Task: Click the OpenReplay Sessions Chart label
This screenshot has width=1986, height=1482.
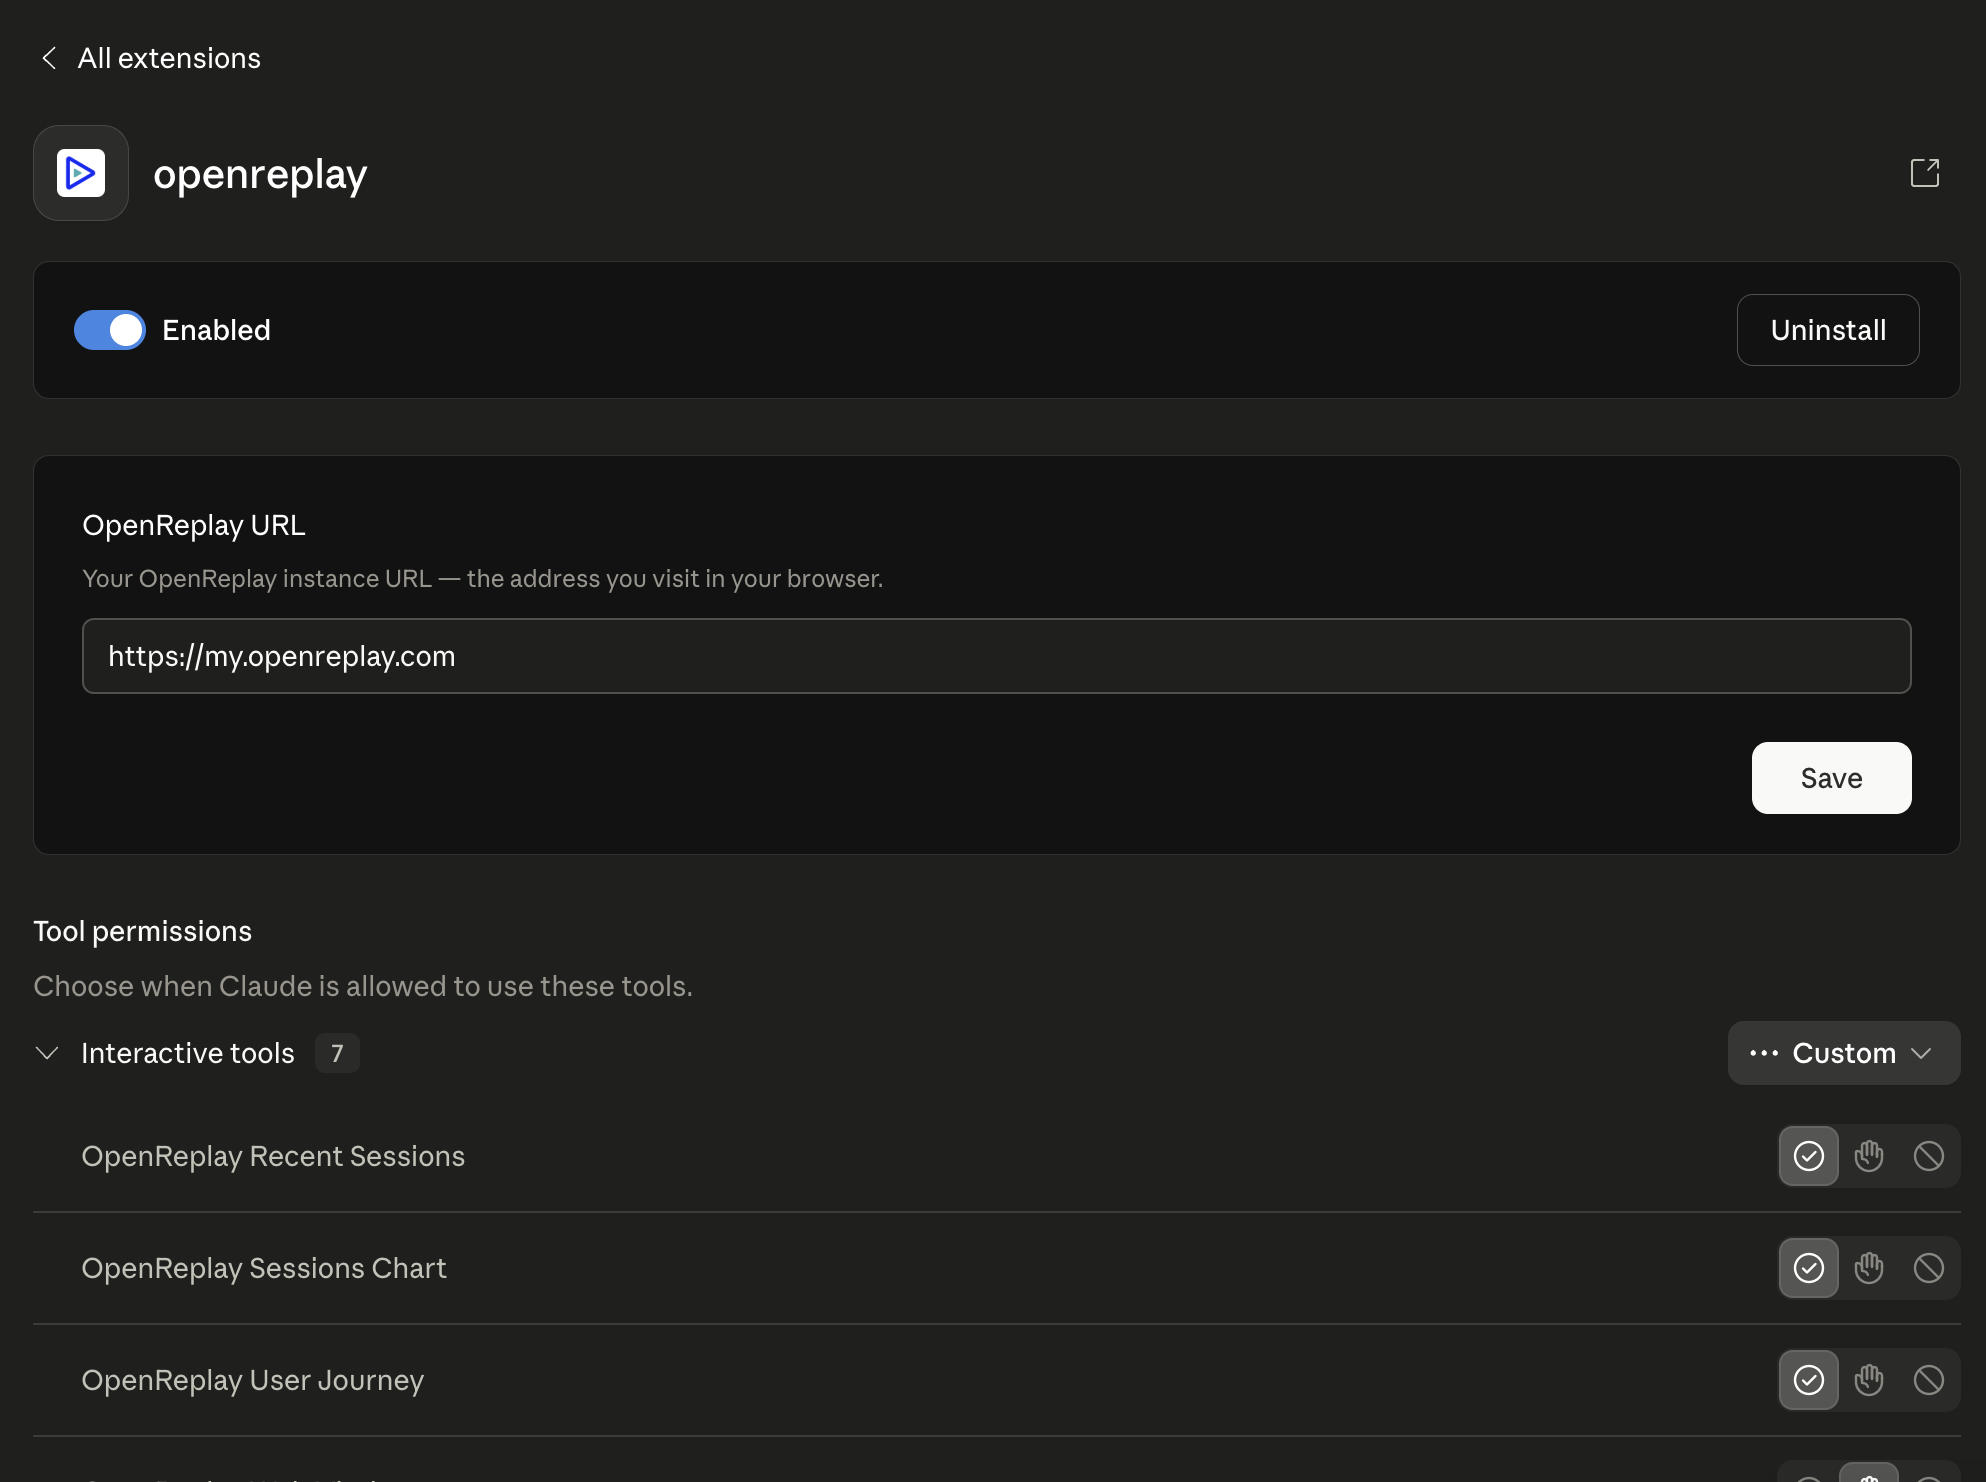Action: pyautogui.click(x=264, y=1268)
